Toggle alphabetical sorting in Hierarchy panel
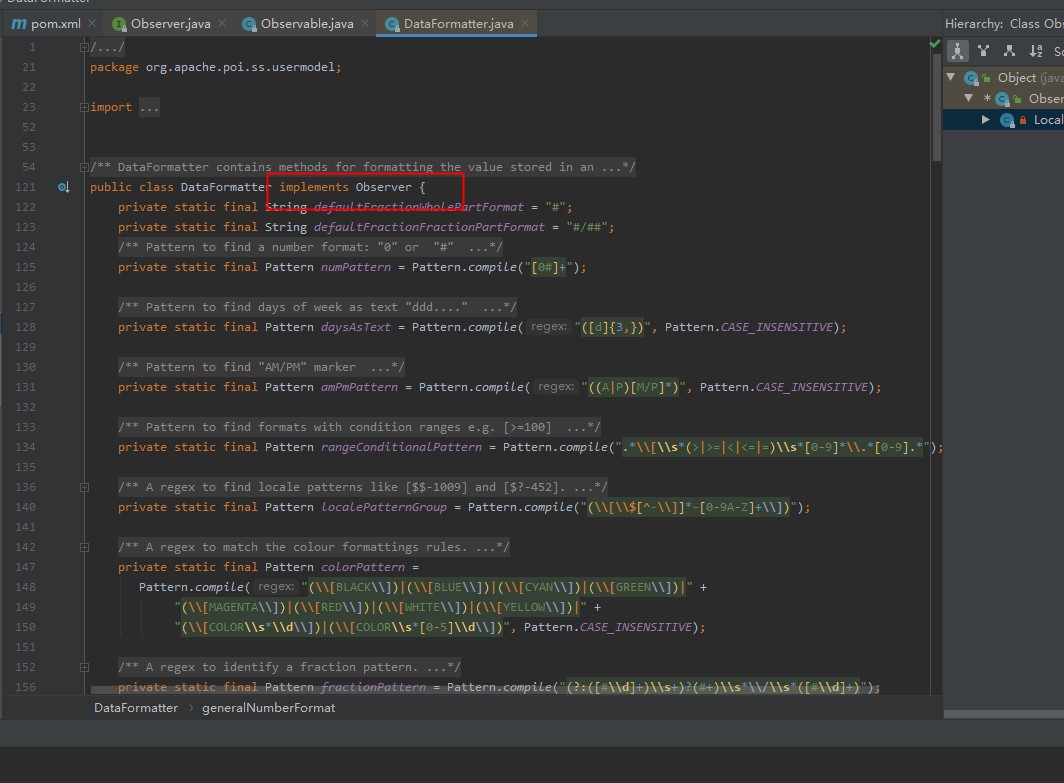 tap(1036, 51)
